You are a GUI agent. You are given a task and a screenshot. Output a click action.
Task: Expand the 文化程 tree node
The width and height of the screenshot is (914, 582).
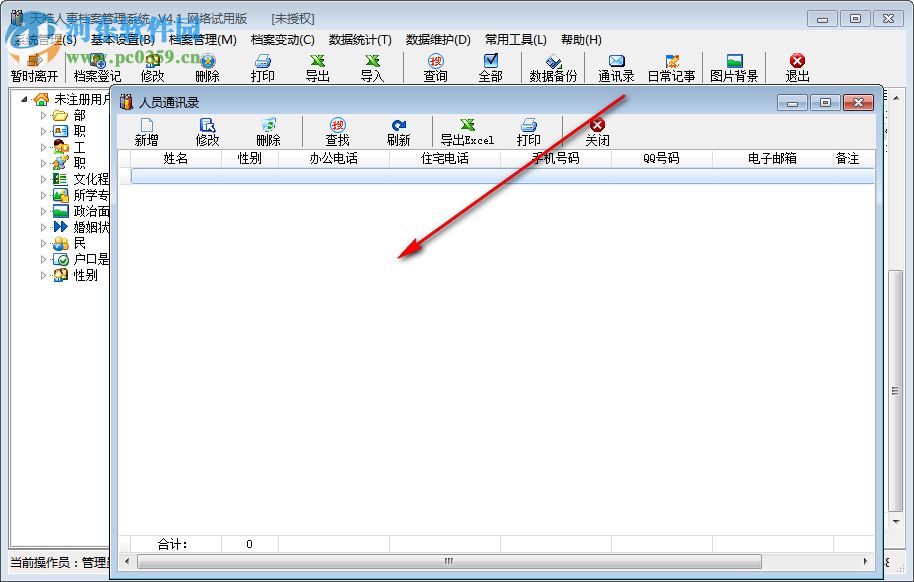[x=43, y=179]
